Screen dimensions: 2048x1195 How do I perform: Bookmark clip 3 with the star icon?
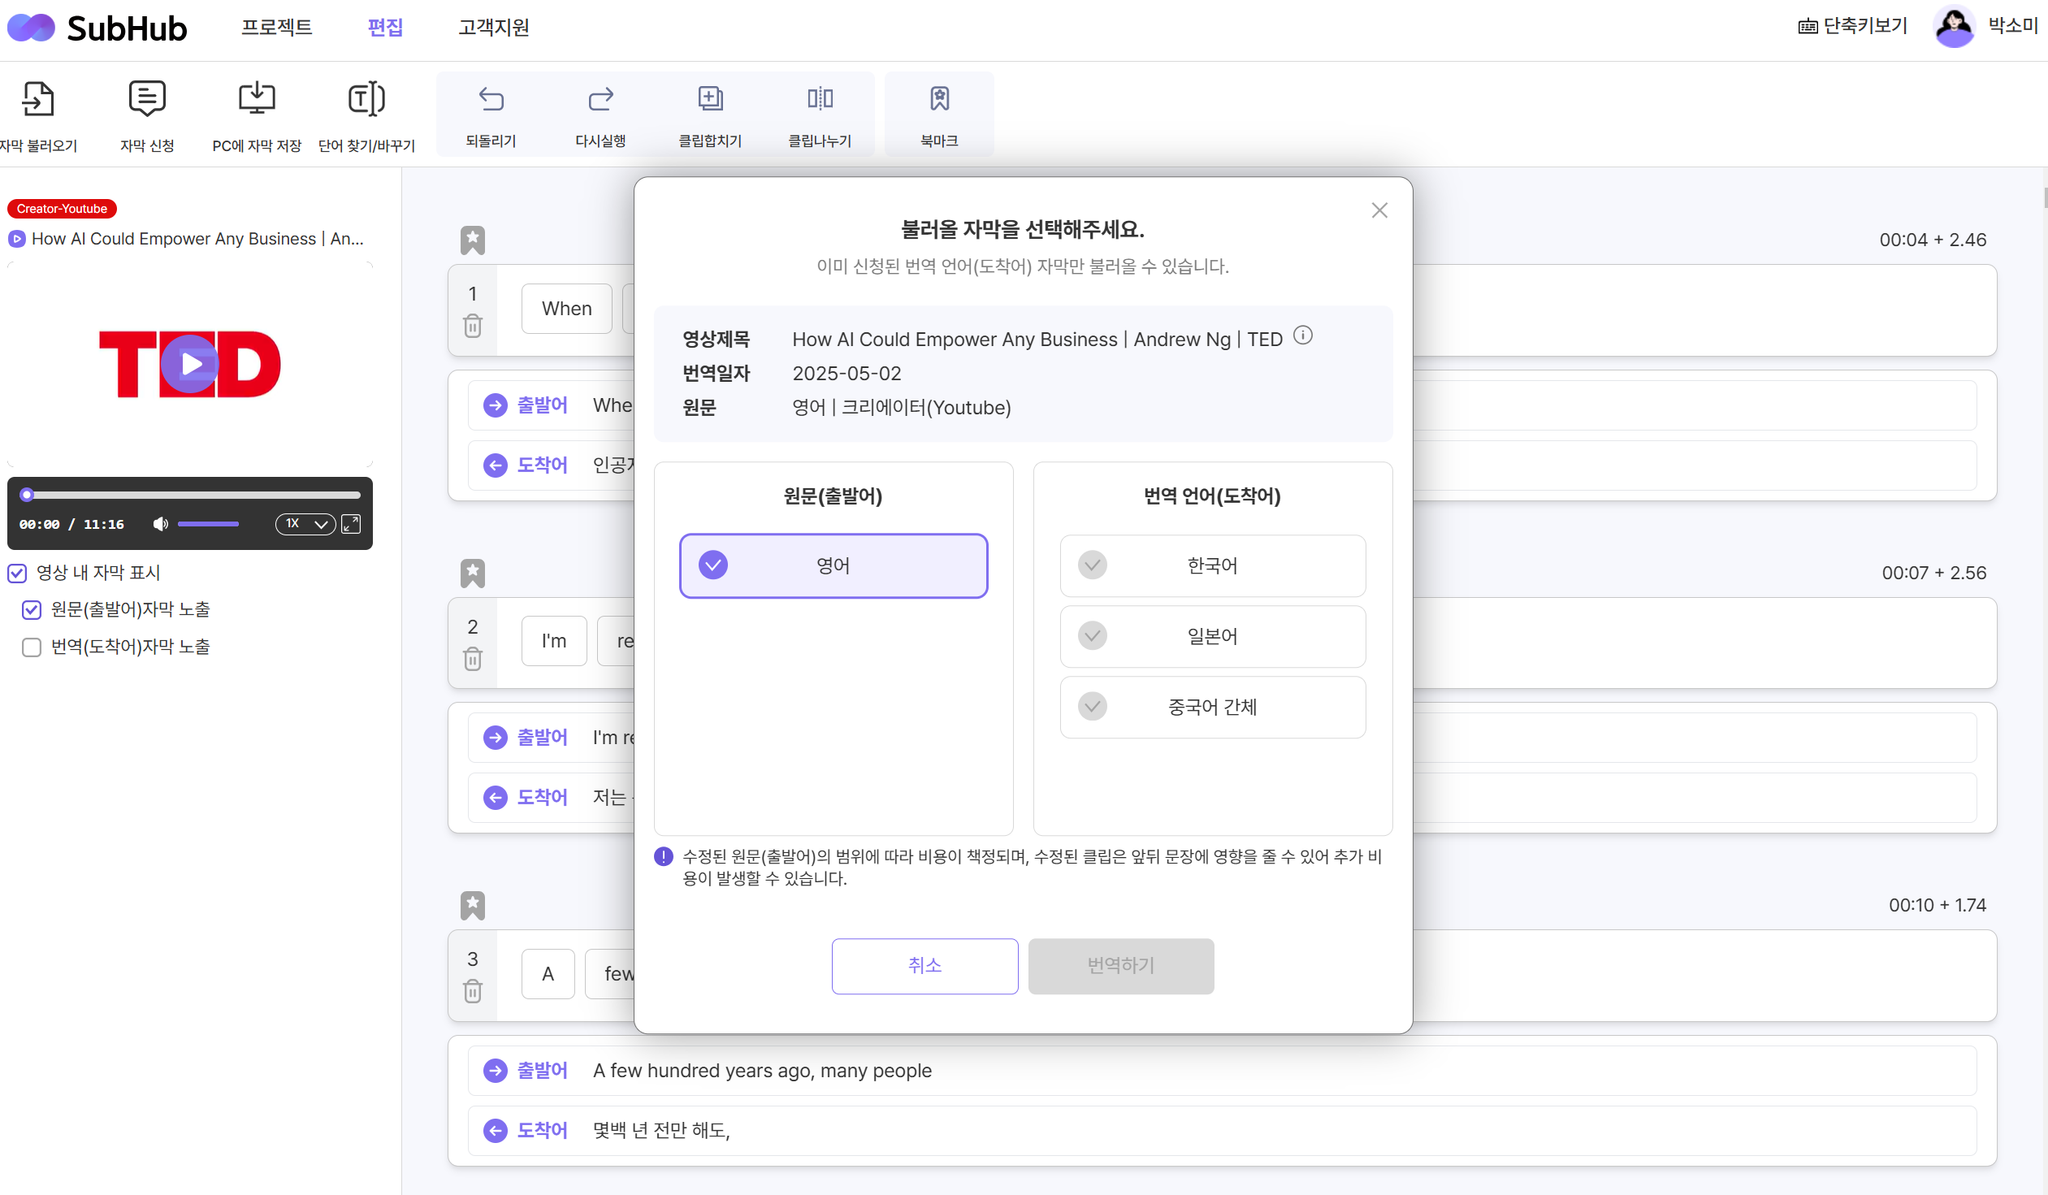click(x=473, y=905)
